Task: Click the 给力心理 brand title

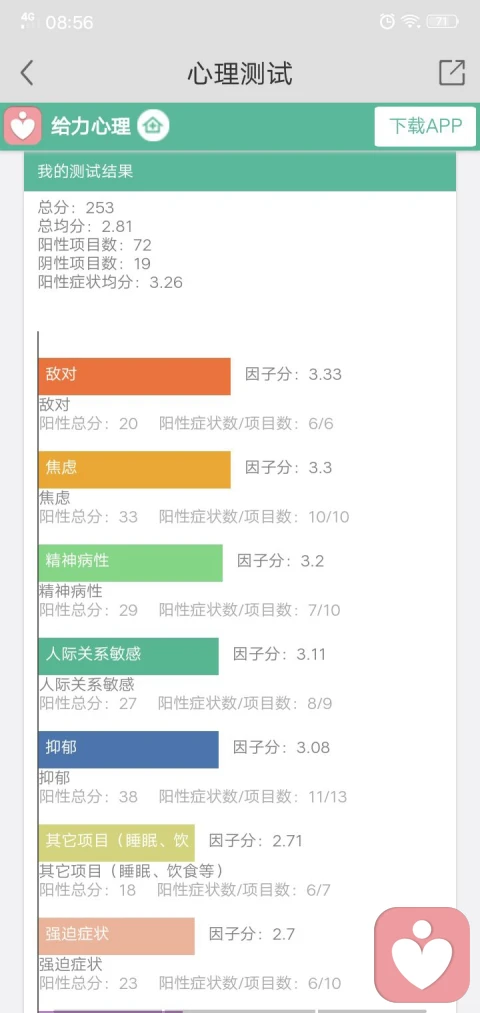Action: [x=90, y=126]
